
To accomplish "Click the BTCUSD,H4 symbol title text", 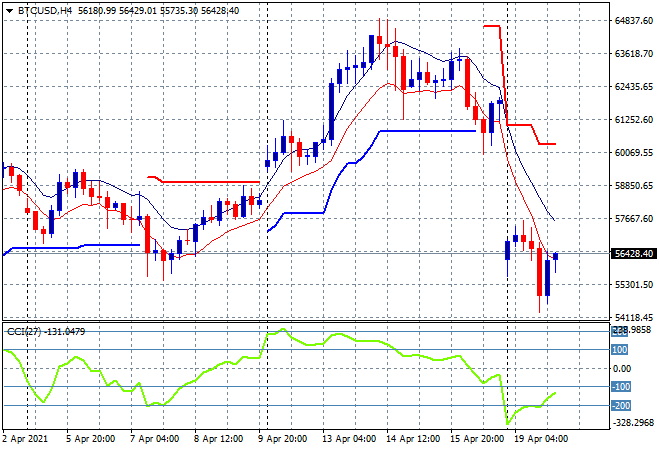I will click(45, 11).
